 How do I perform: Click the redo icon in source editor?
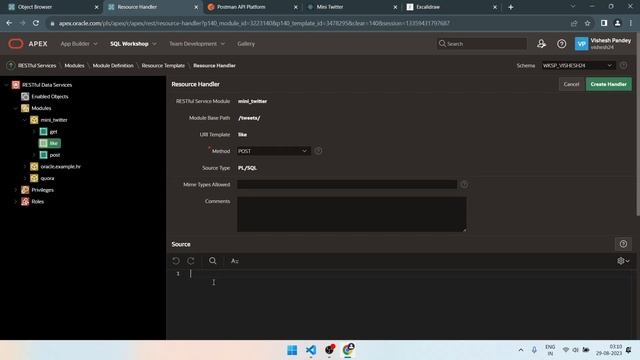click(x=191, y=260)
